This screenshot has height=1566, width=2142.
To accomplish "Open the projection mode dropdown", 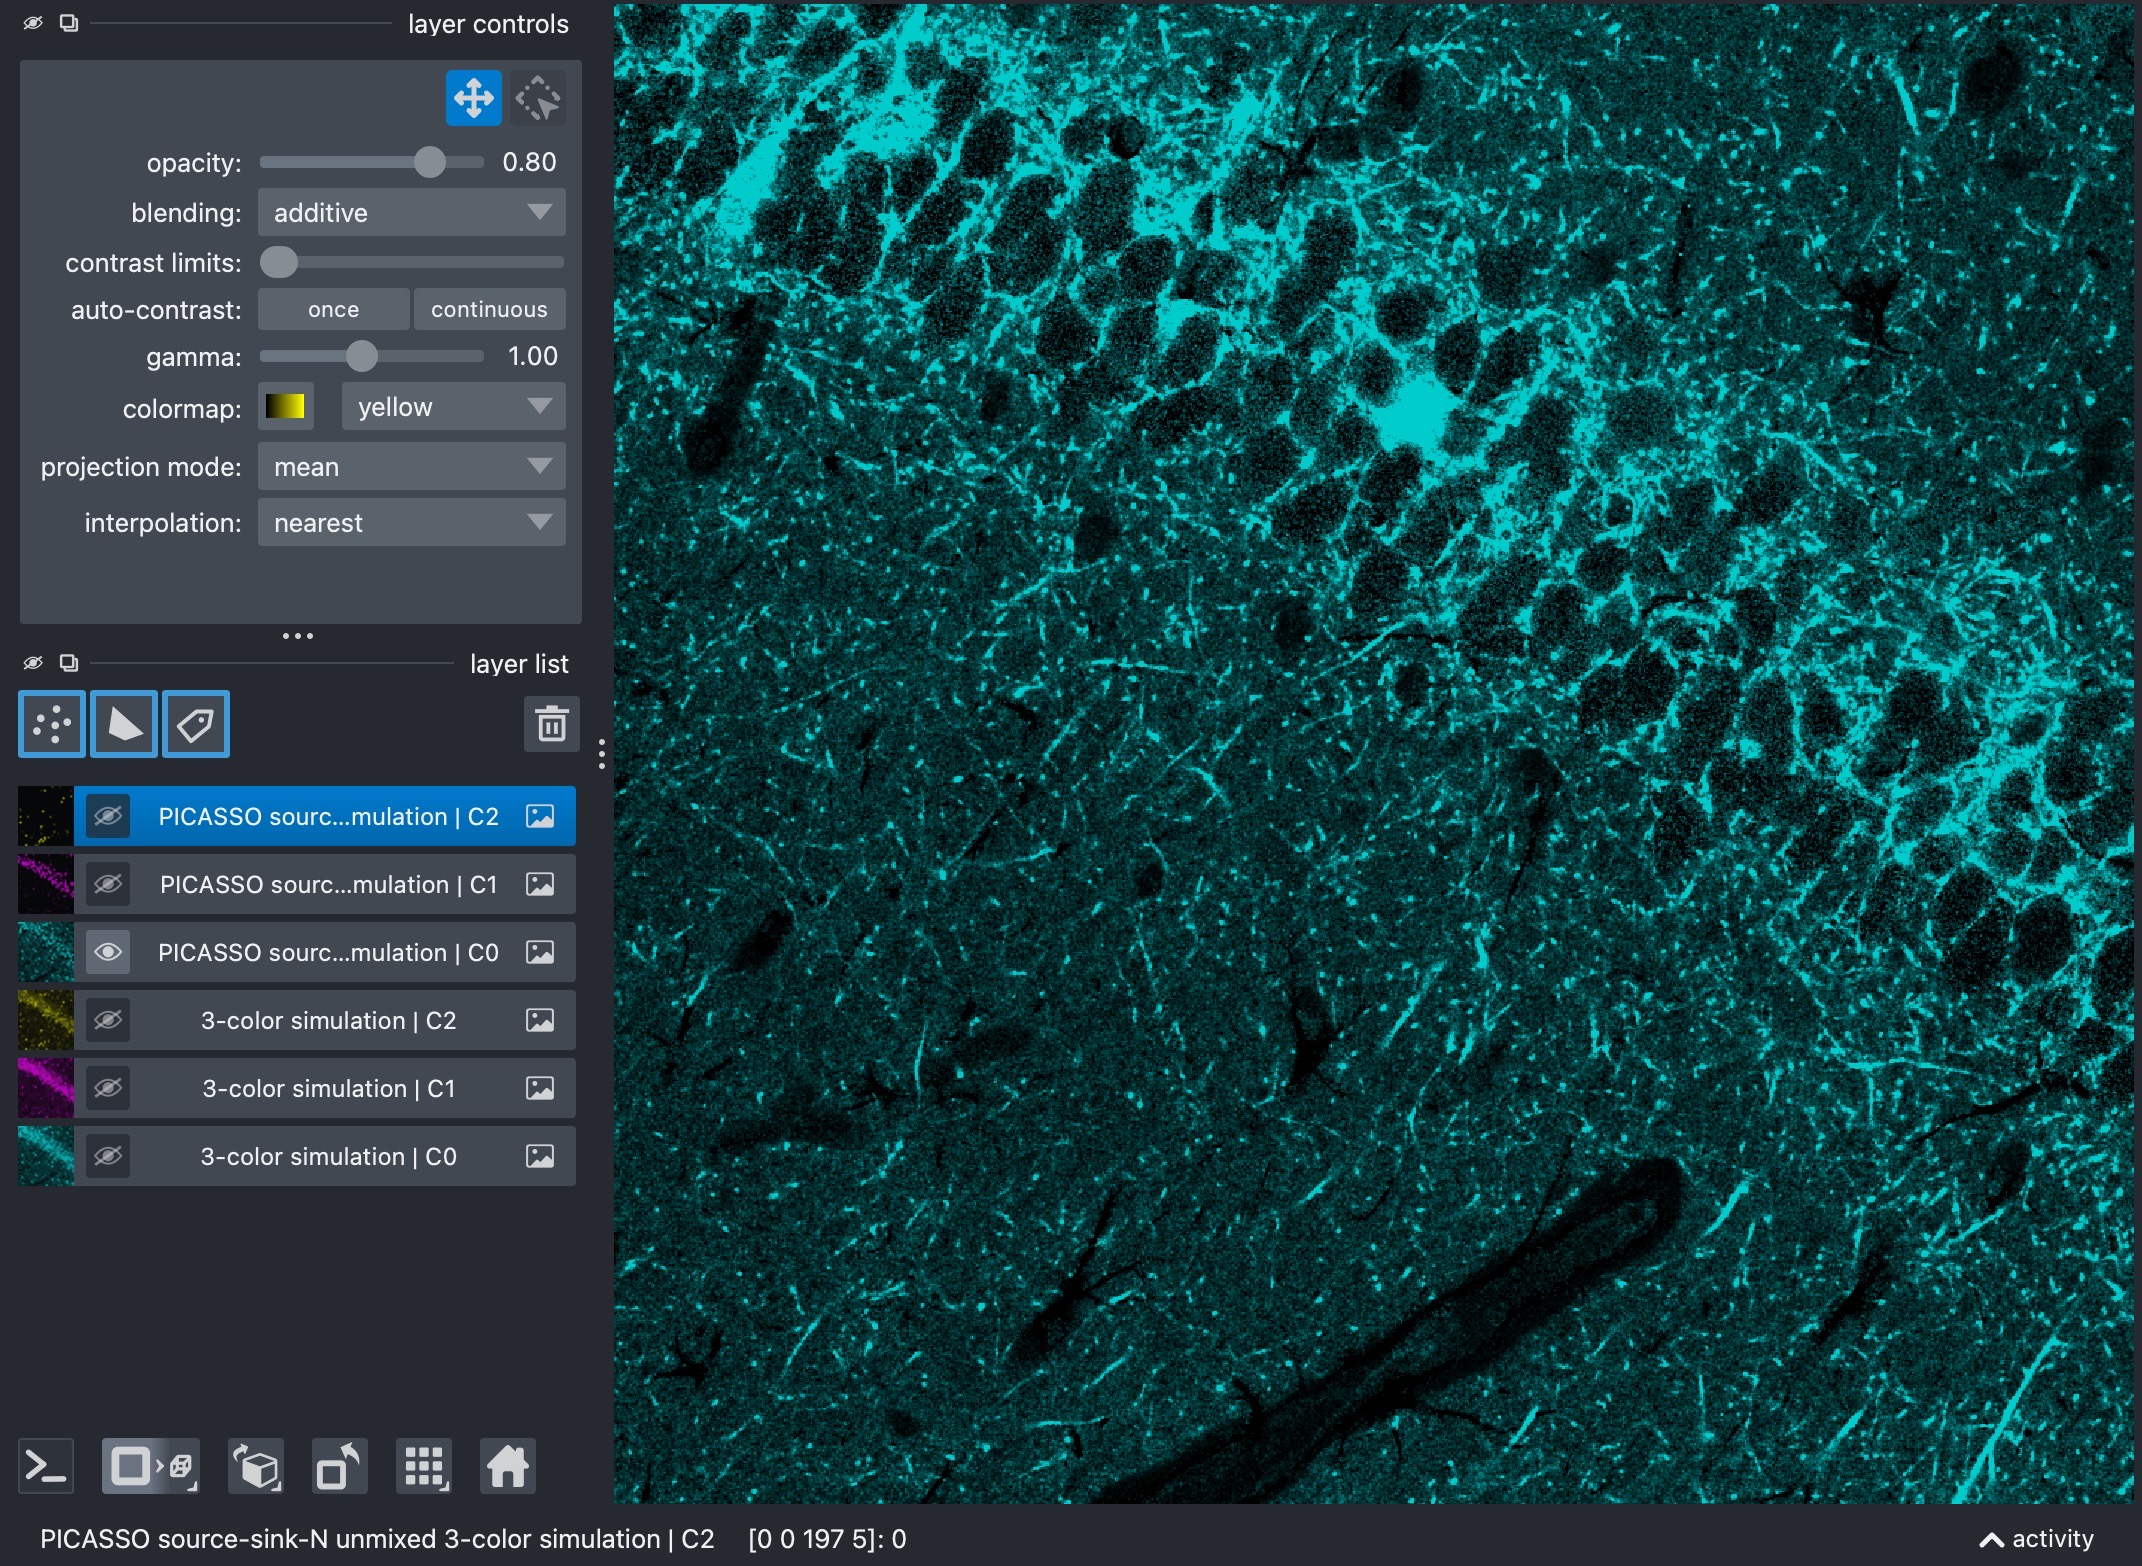I will (412, 466).
